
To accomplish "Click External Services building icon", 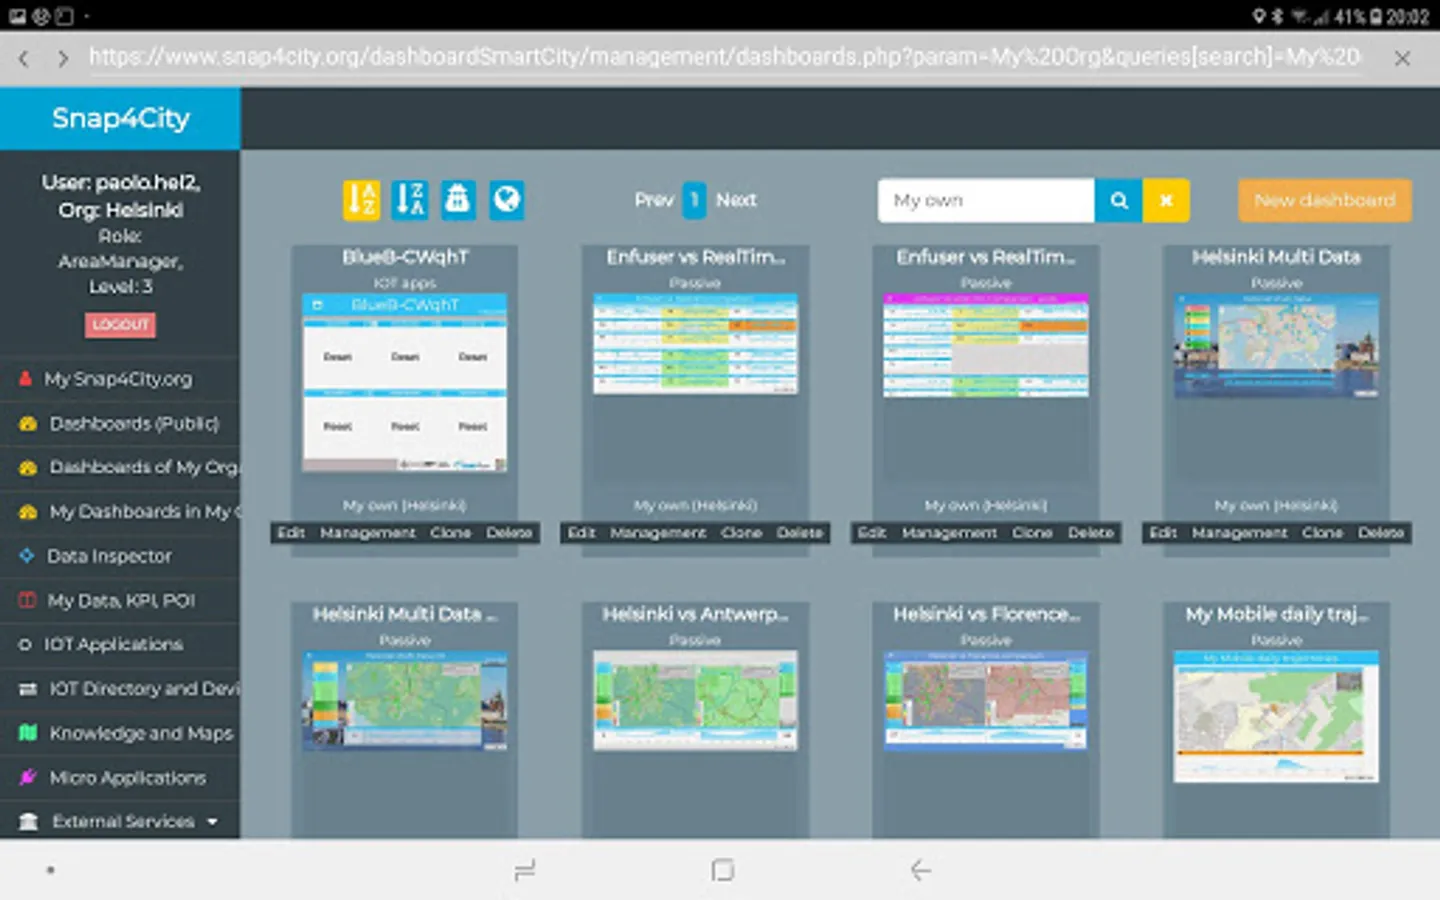I will click(28, 822).
